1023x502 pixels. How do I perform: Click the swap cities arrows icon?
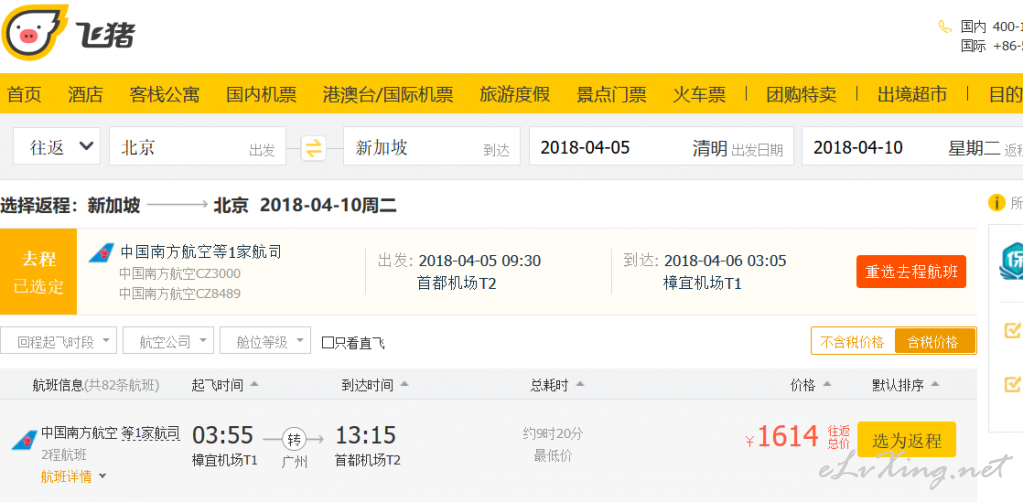coord(314,148)
